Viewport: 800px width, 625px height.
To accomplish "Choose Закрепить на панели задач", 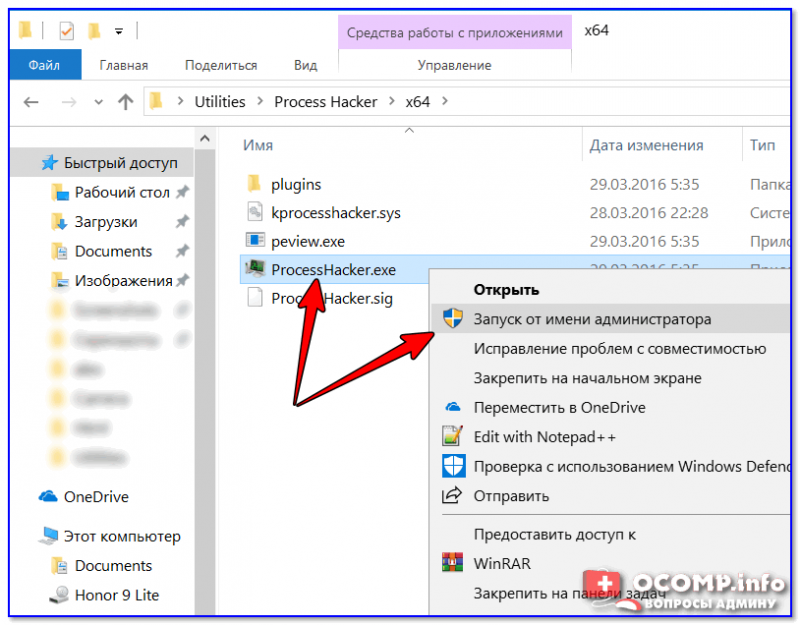I will coord(569,593).
